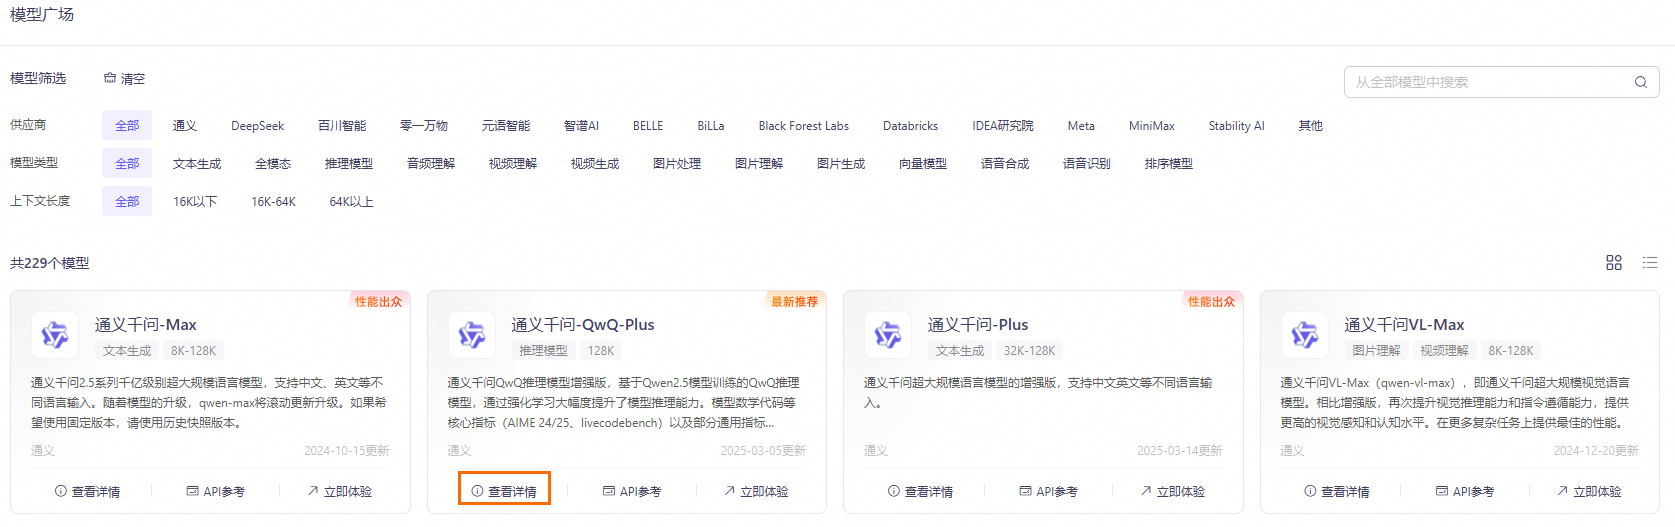This screenshot has width=1675, height=527.
Task: Filter suppliers by 通义
Action: [185, 126]
